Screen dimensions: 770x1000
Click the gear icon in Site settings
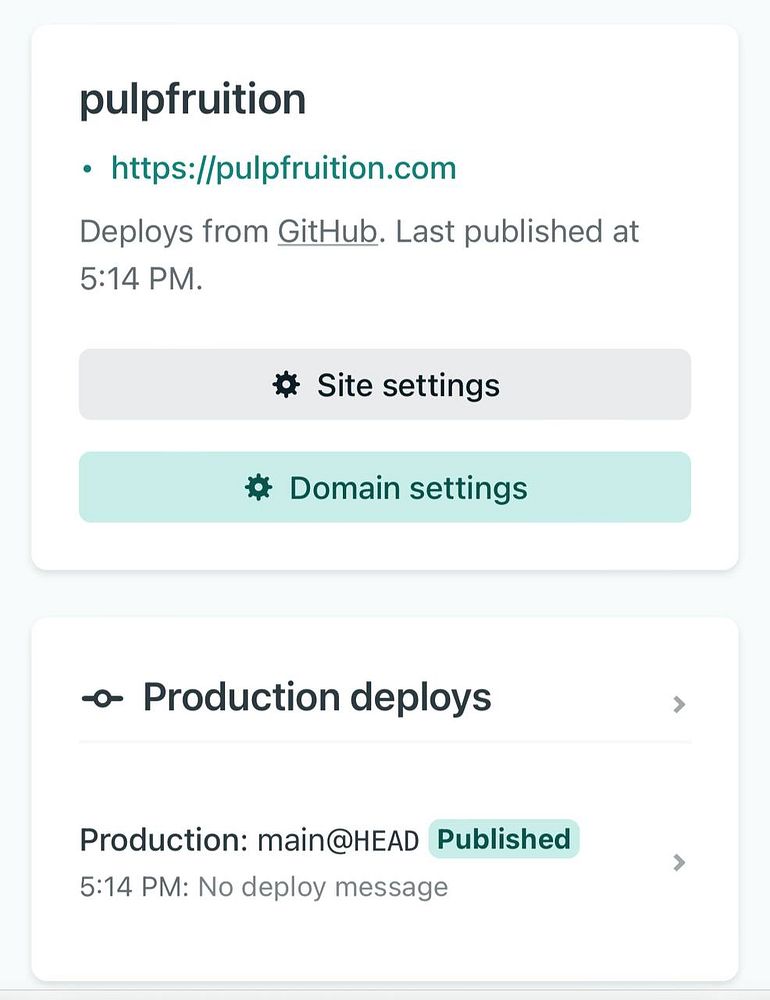pos(286,385)
